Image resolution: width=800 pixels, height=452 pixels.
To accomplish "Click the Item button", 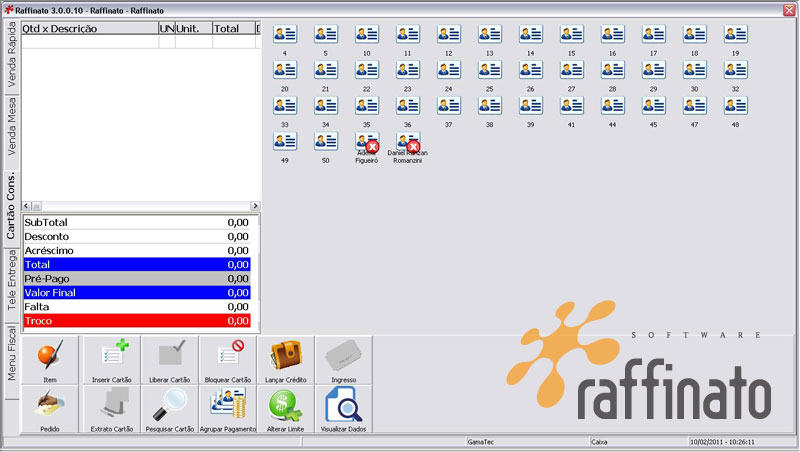I will point(50,360).
